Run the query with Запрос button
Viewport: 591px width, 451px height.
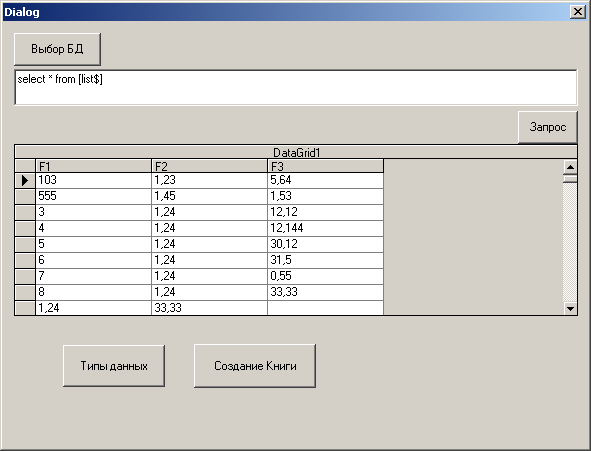[x=548, y=127]
